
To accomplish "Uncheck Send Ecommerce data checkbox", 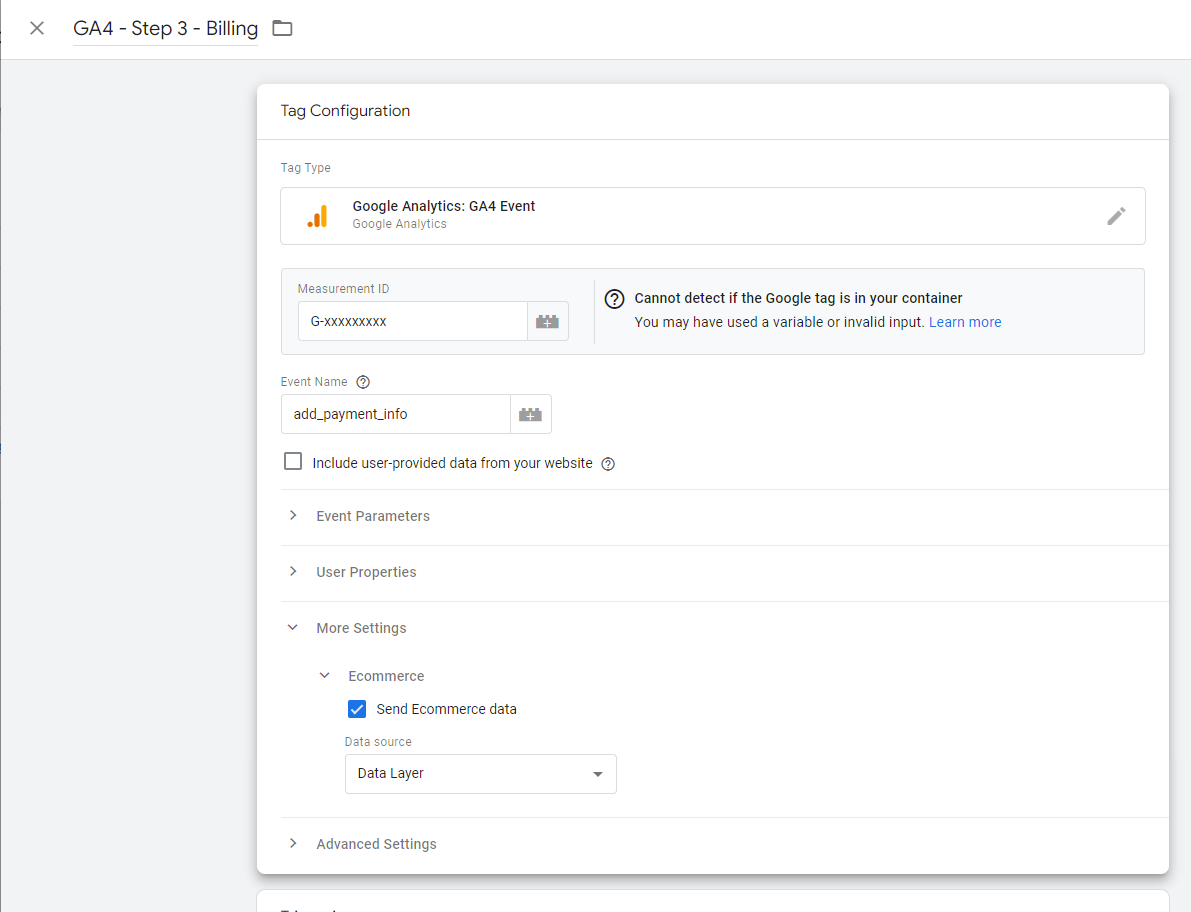I will pos(357,709).
